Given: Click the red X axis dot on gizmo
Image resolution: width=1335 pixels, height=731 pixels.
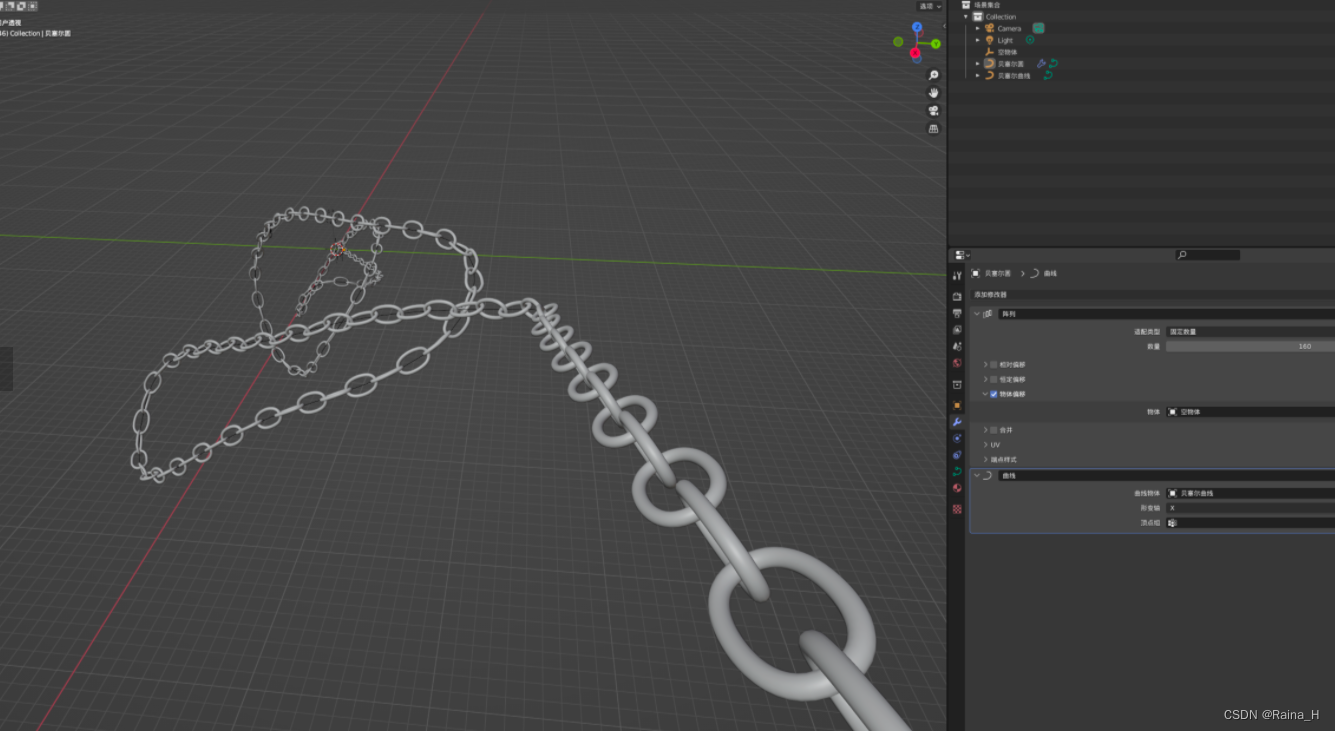Looking at the screenshot, I should [915, 52].
